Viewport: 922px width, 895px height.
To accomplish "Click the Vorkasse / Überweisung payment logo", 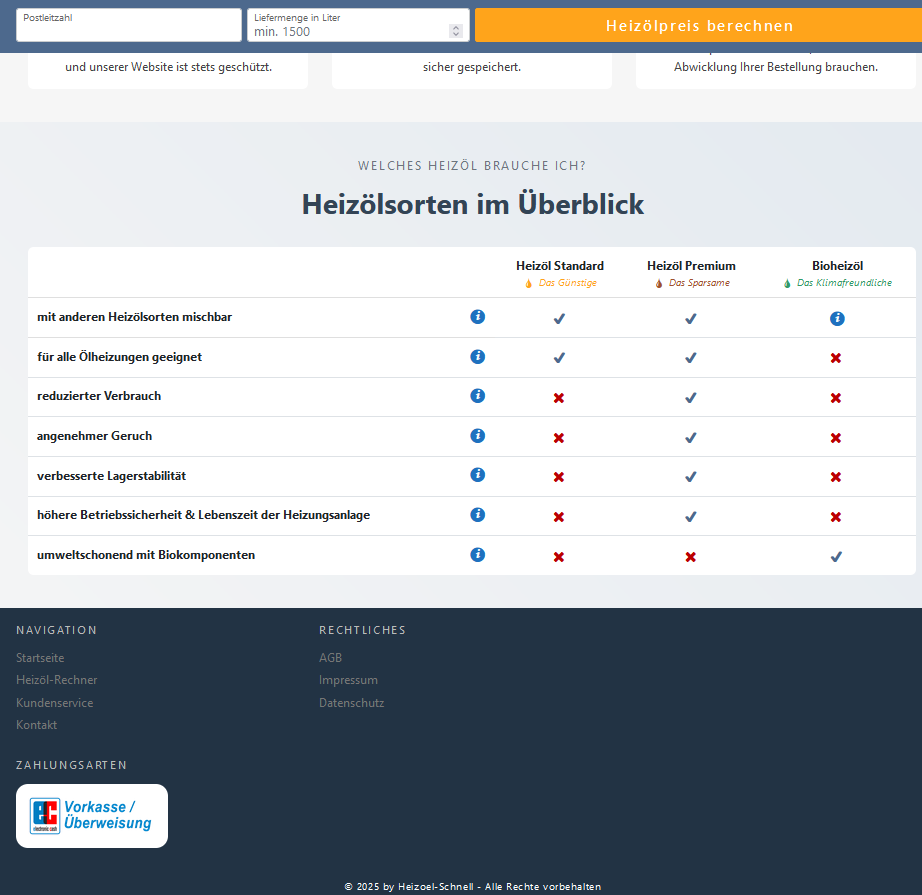I will pyautogui.click(x=92, y=816).
